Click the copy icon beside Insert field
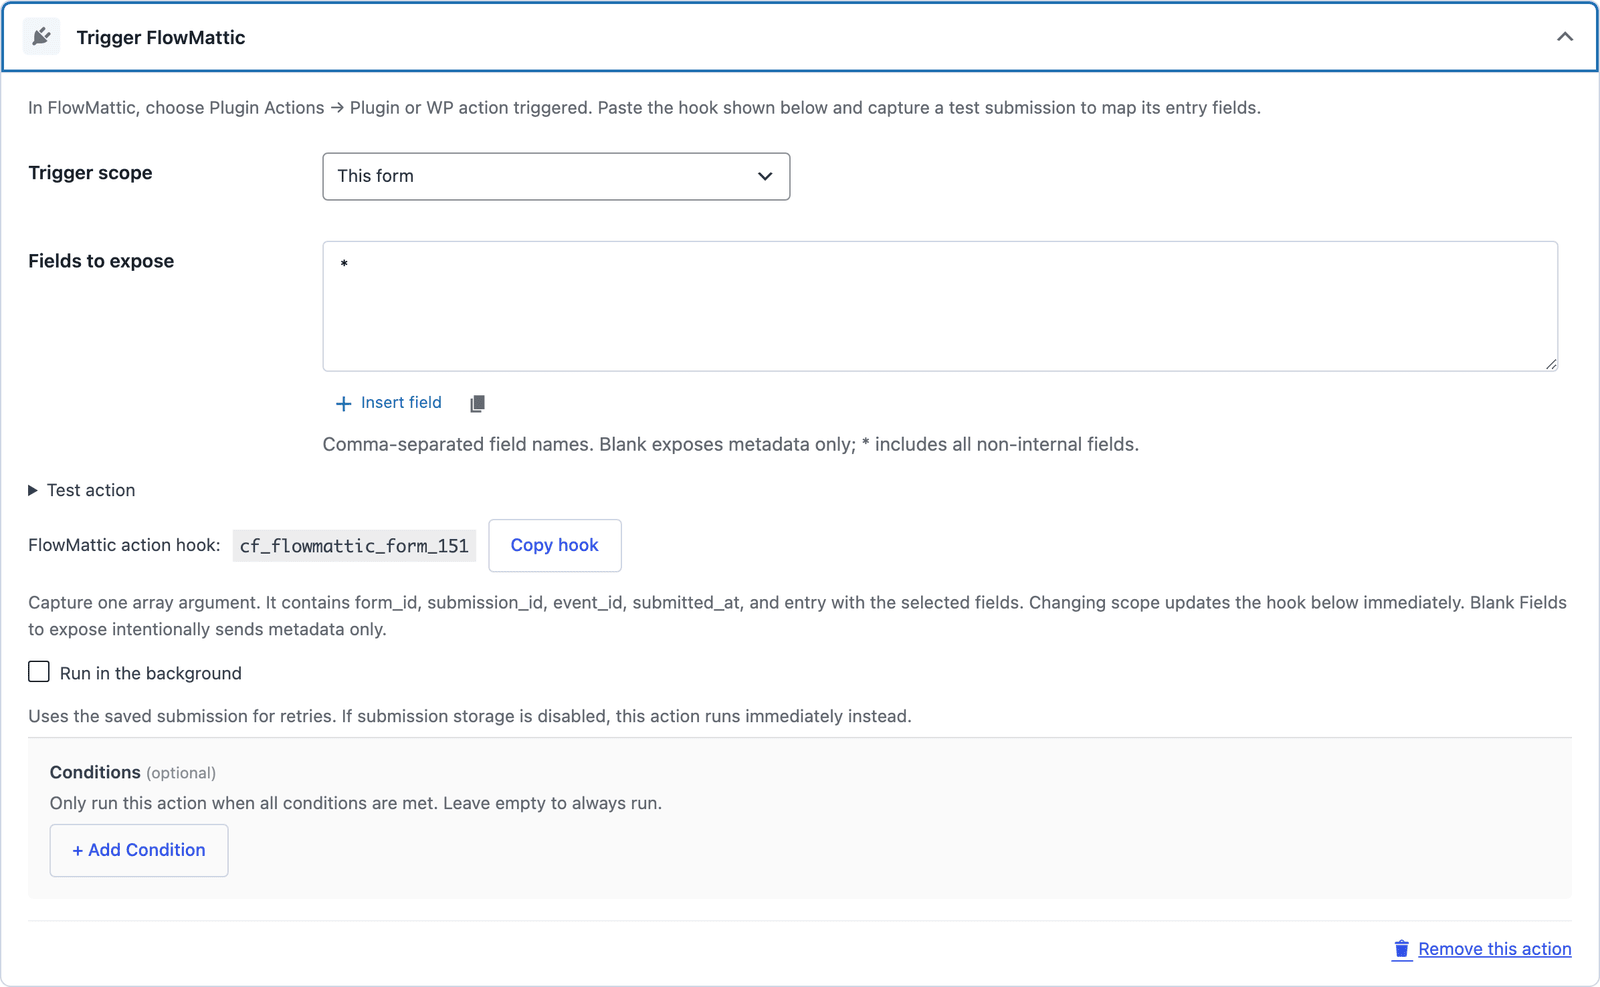The width and height of the screenshot is (1600, 987). (477, 403)
